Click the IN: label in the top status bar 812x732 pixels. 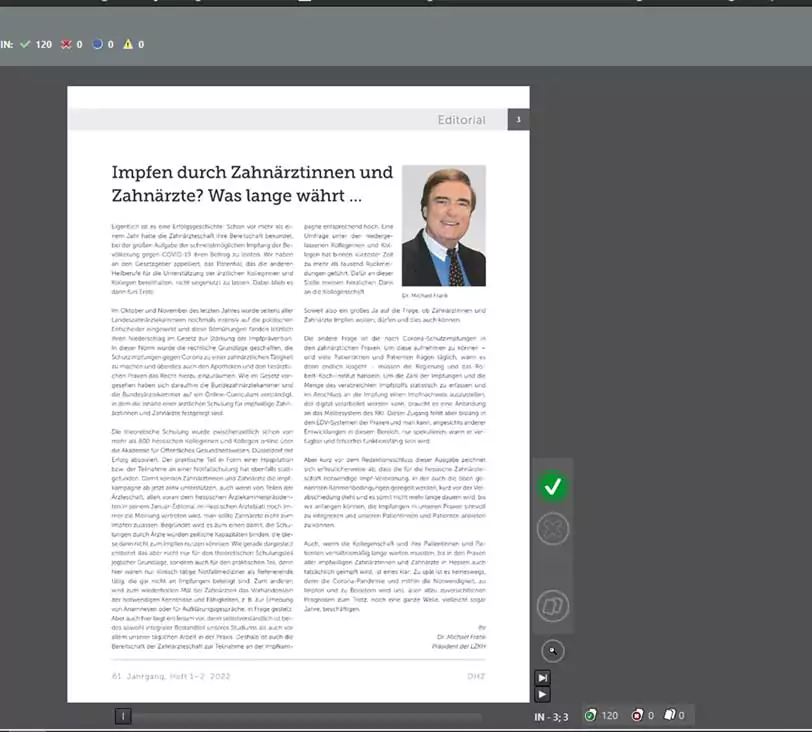[7, 45]
